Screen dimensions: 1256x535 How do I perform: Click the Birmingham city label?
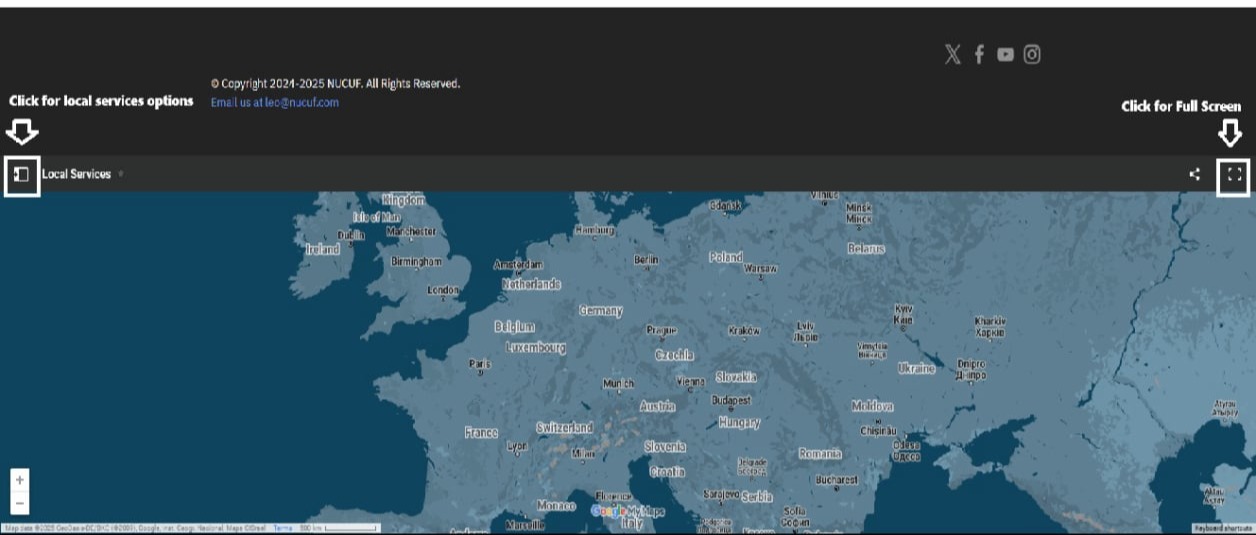(416, 261)
